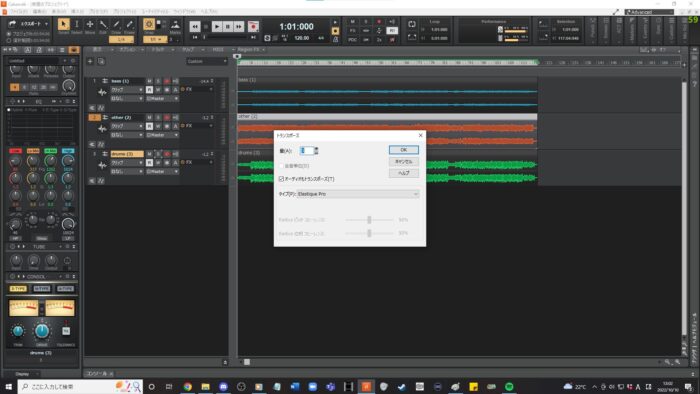
Task: Open the MIDI menu in track view
Action: pyautogui.click(x=218, y=50)
